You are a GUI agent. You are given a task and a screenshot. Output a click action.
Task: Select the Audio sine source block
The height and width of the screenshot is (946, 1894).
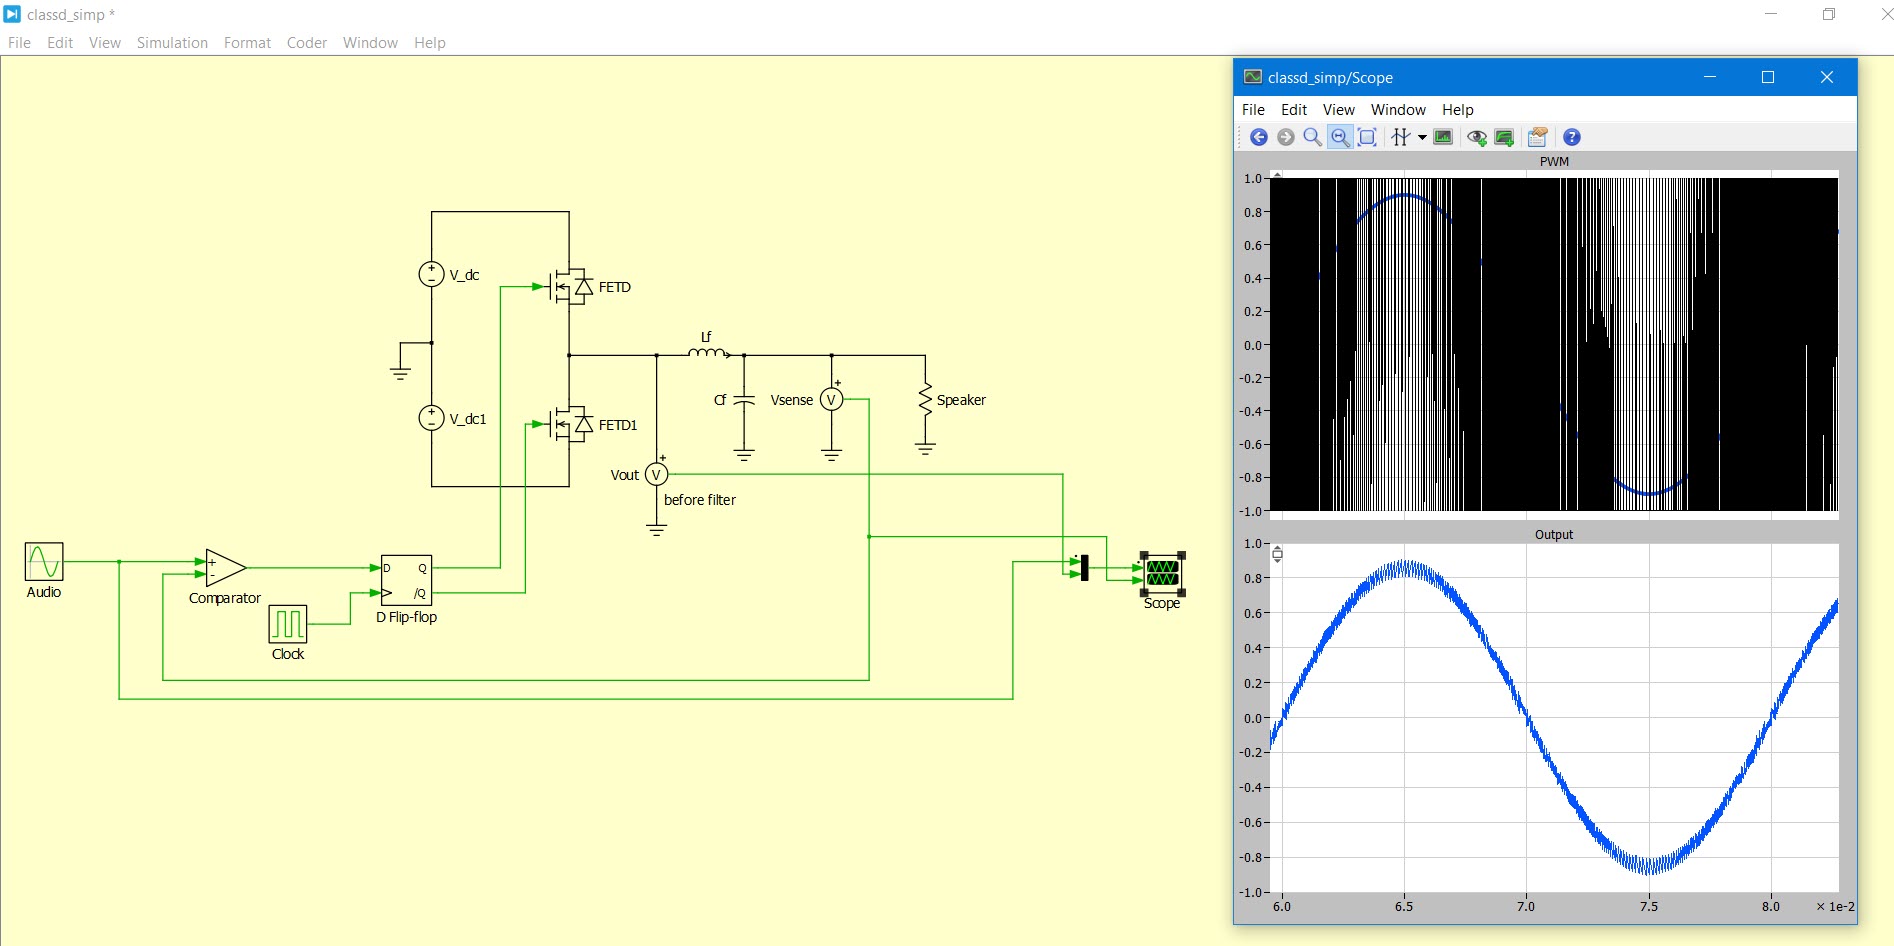coord(44,561)
